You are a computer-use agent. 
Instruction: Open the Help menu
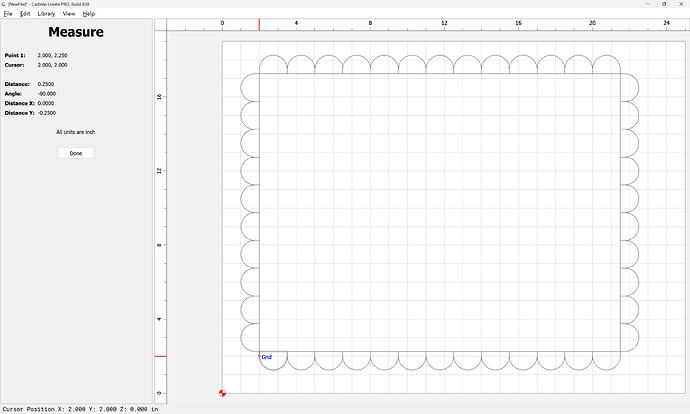coord(89,14)
